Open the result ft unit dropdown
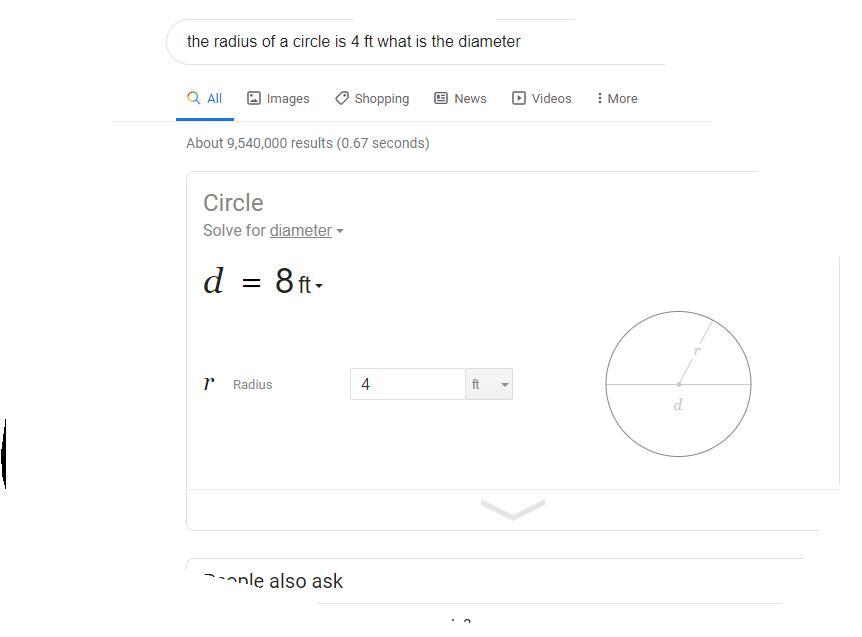The width and height of the screenshot is (862, 637). tap(310, 286)
